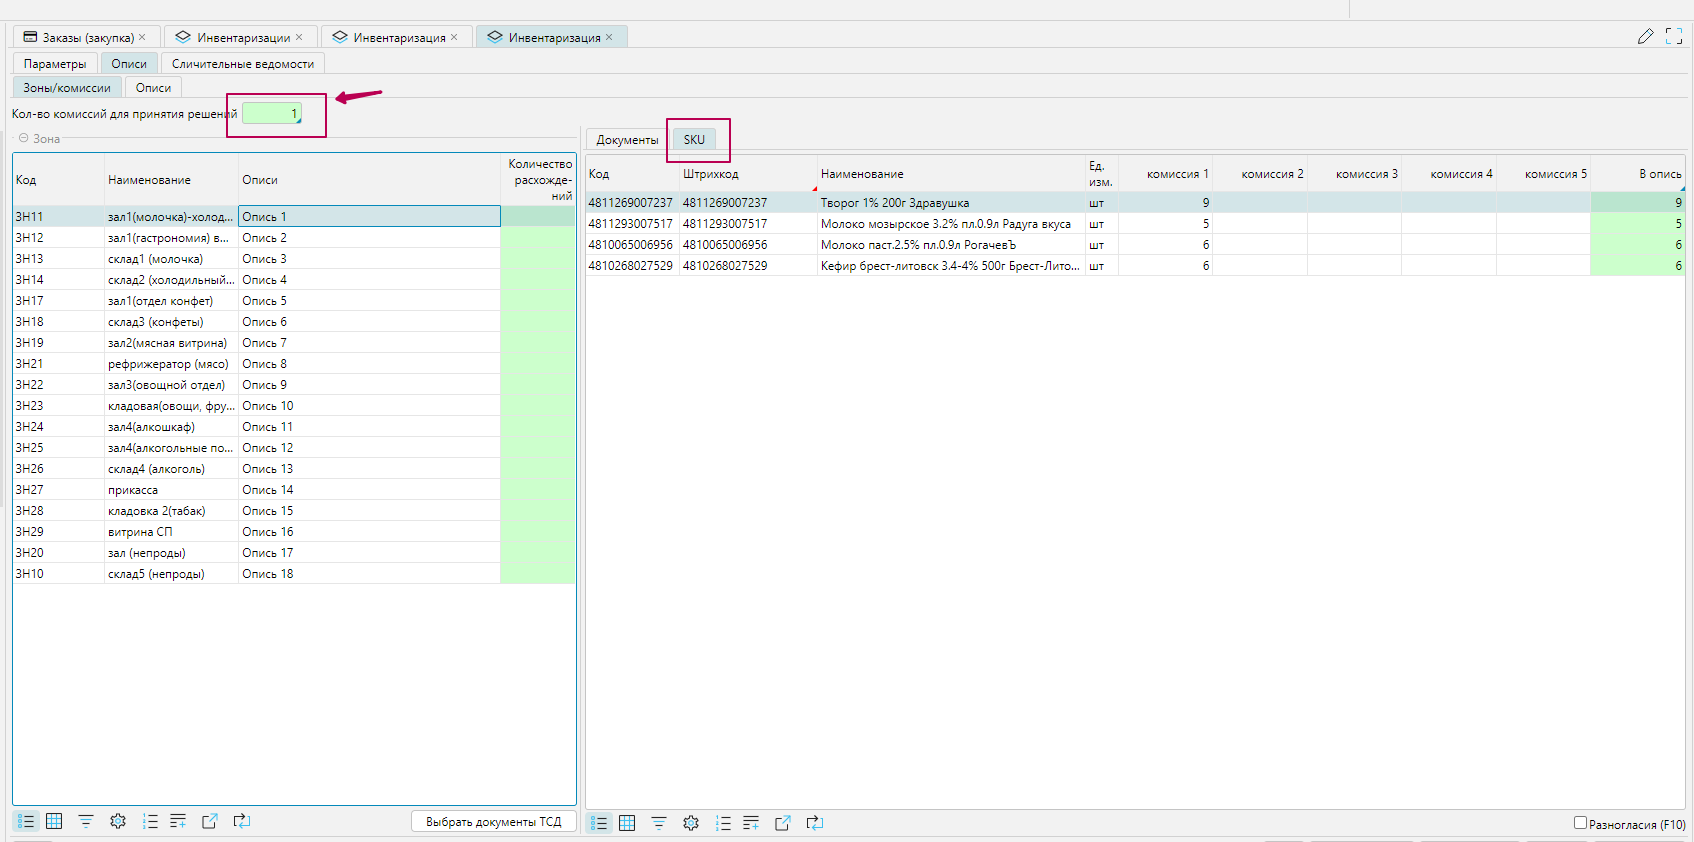
Task: Click the filter icon under the zones table
Action: point(86,821)
